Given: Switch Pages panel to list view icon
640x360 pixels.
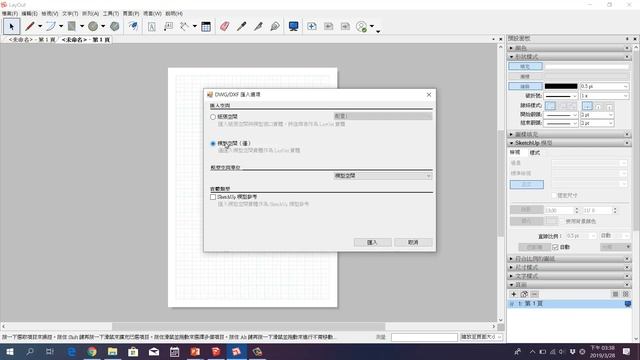Looking at the screenshot, I should pyautogui.click(x=615, y=294).
